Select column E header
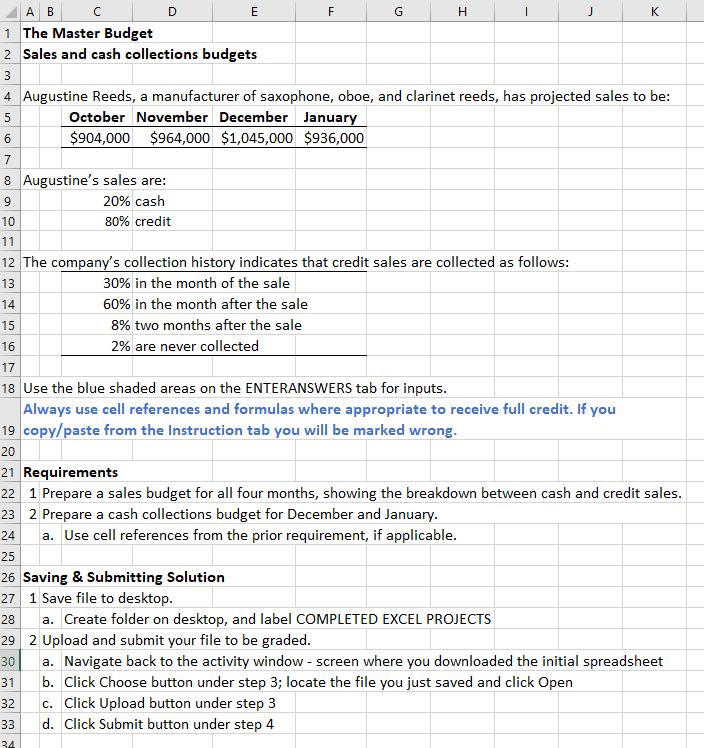 pos(254,11)
